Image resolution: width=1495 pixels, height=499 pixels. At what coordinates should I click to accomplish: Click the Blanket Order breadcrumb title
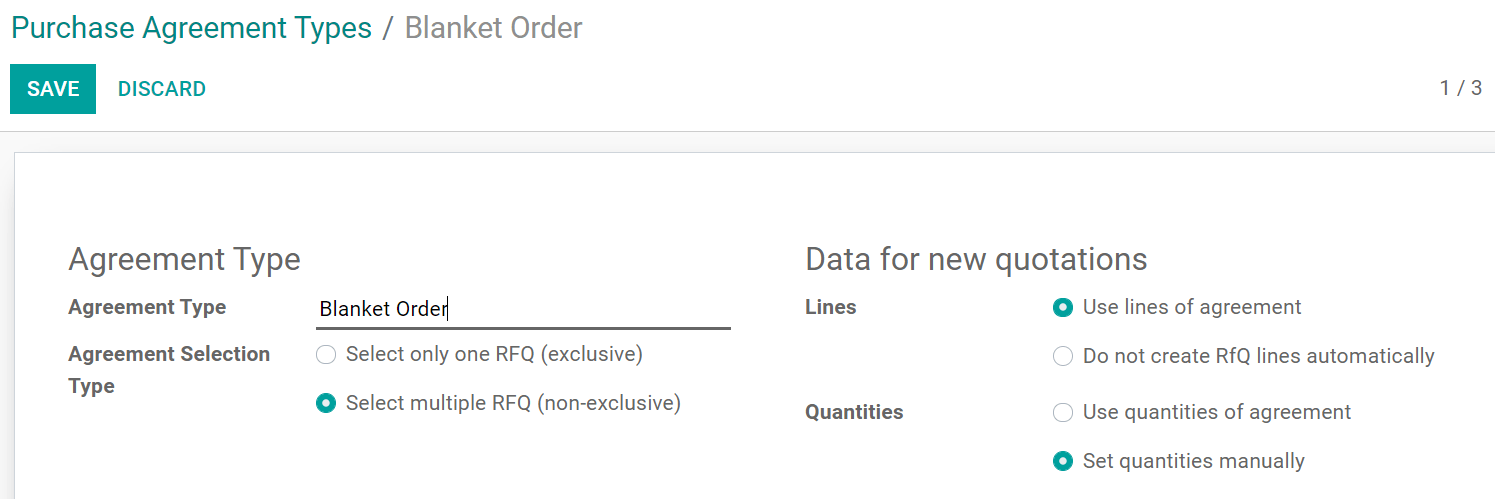[x=493, y=28]
